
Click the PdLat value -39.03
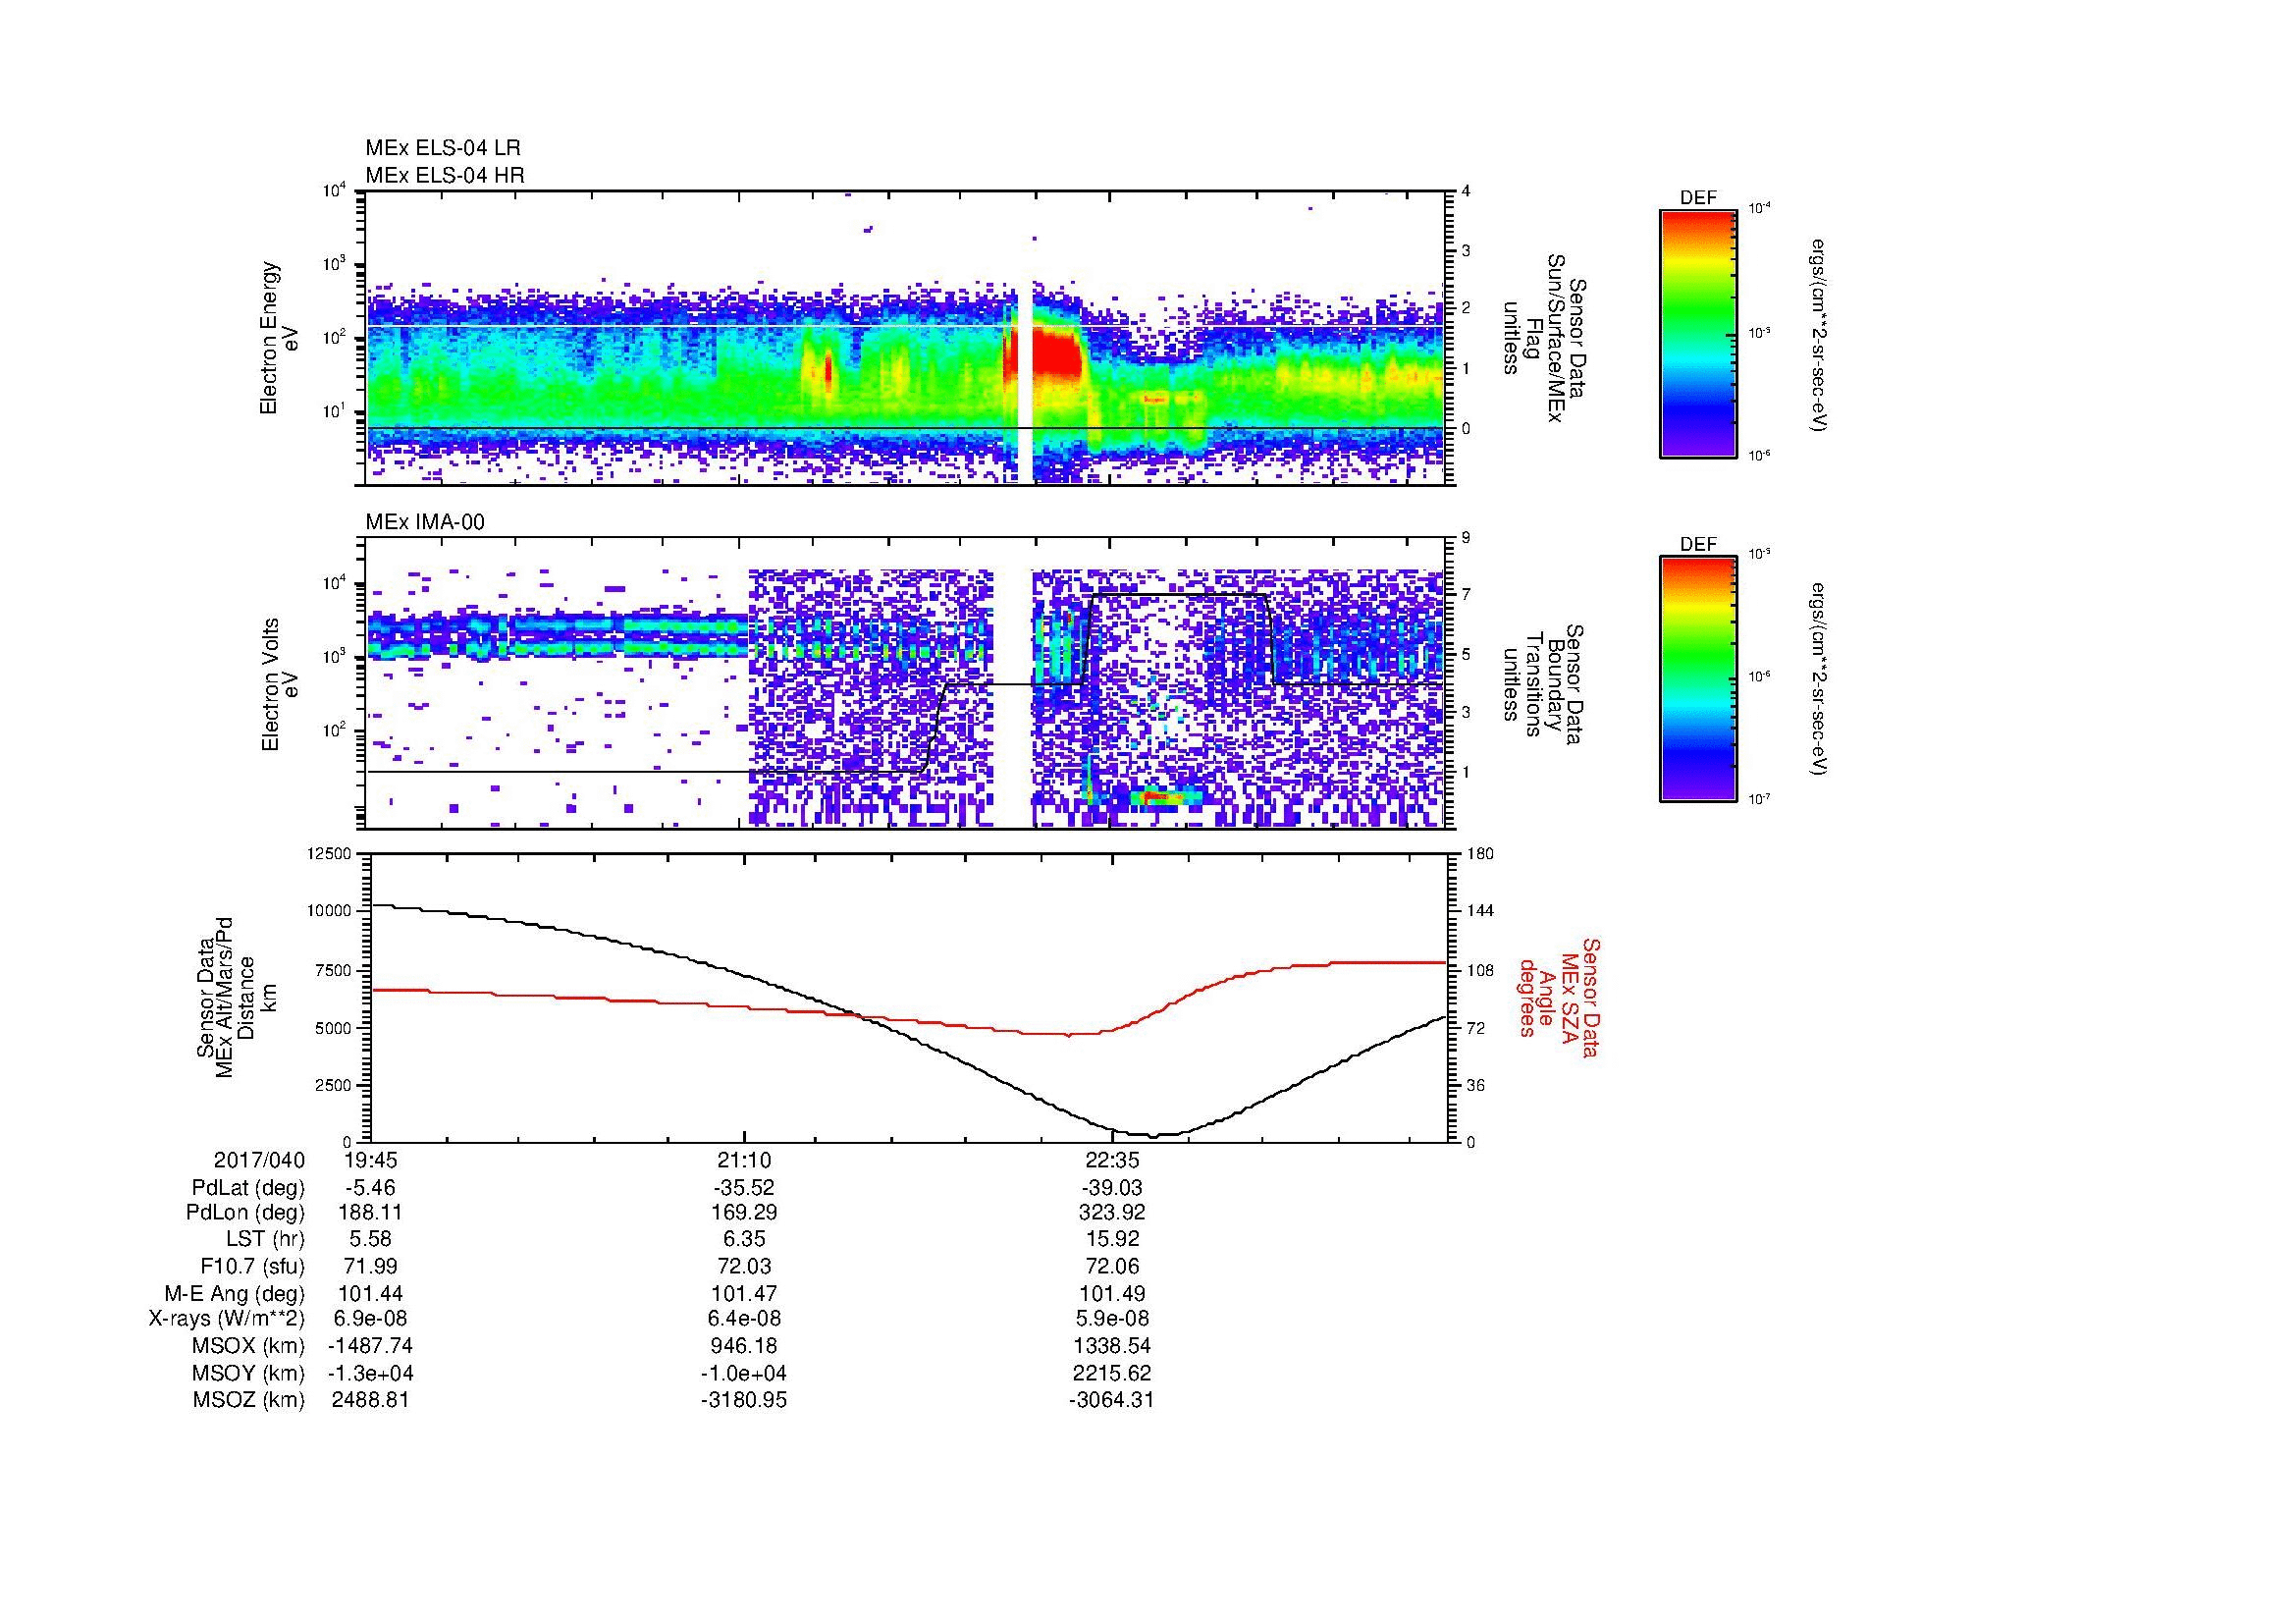click(1112, 1188)
